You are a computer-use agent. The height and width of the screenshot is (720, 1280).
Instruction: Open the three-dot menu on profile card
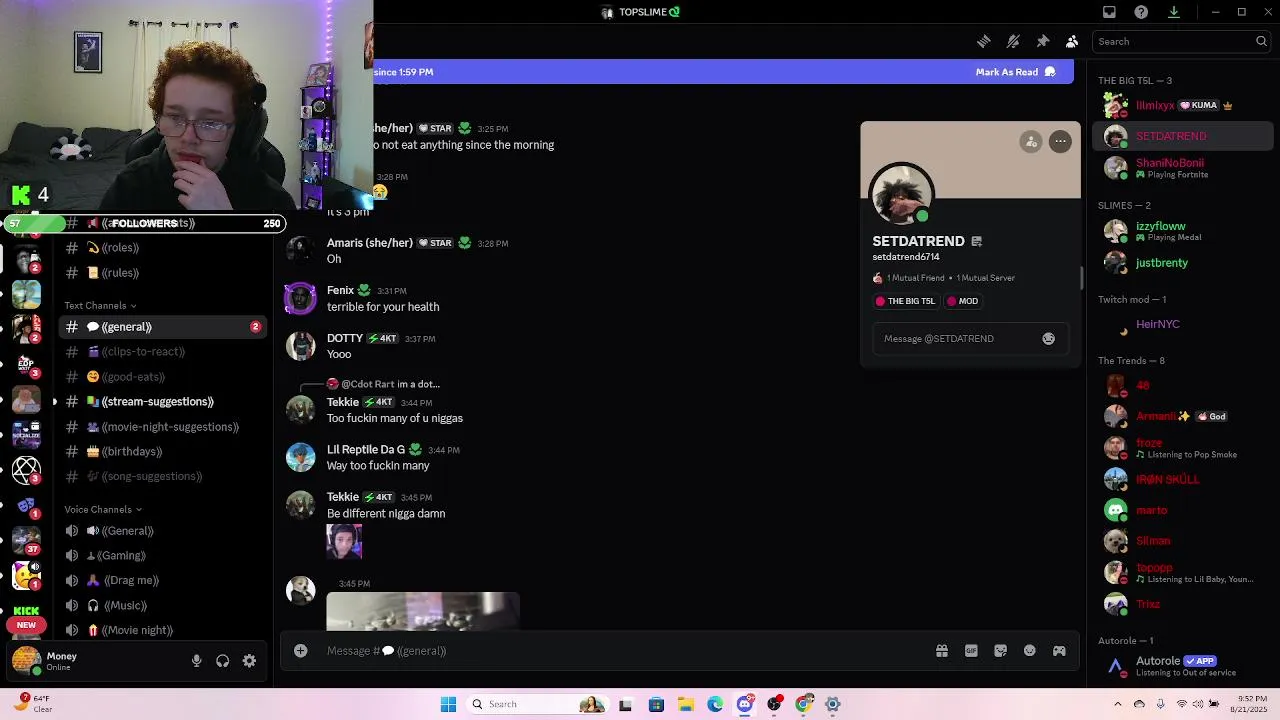(x=1060, y=141)
